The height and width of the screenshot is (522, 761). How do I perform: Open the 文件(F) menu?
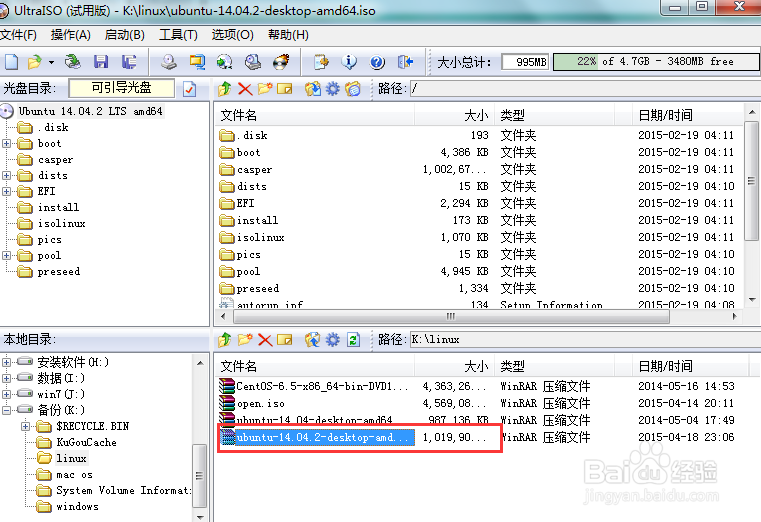(x=18, y=35)
